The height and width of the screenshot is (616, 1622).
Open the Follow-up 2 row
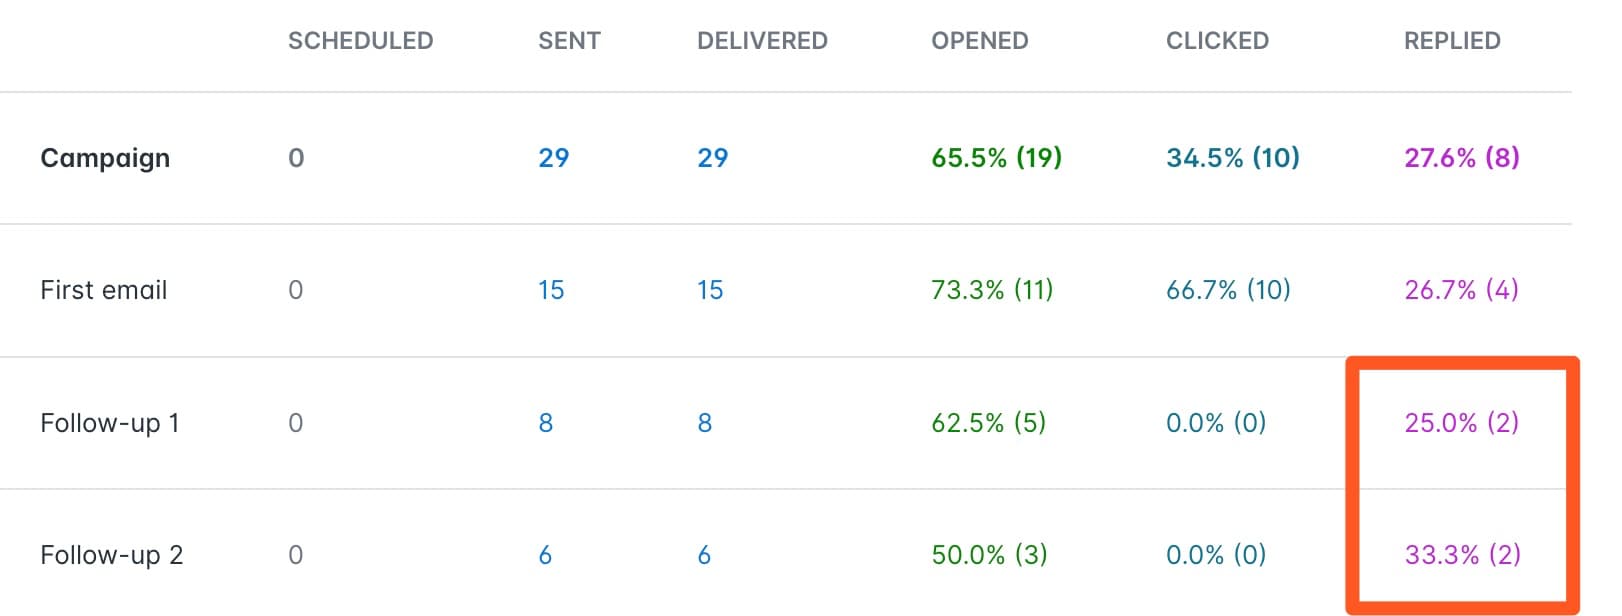(112, 555)
